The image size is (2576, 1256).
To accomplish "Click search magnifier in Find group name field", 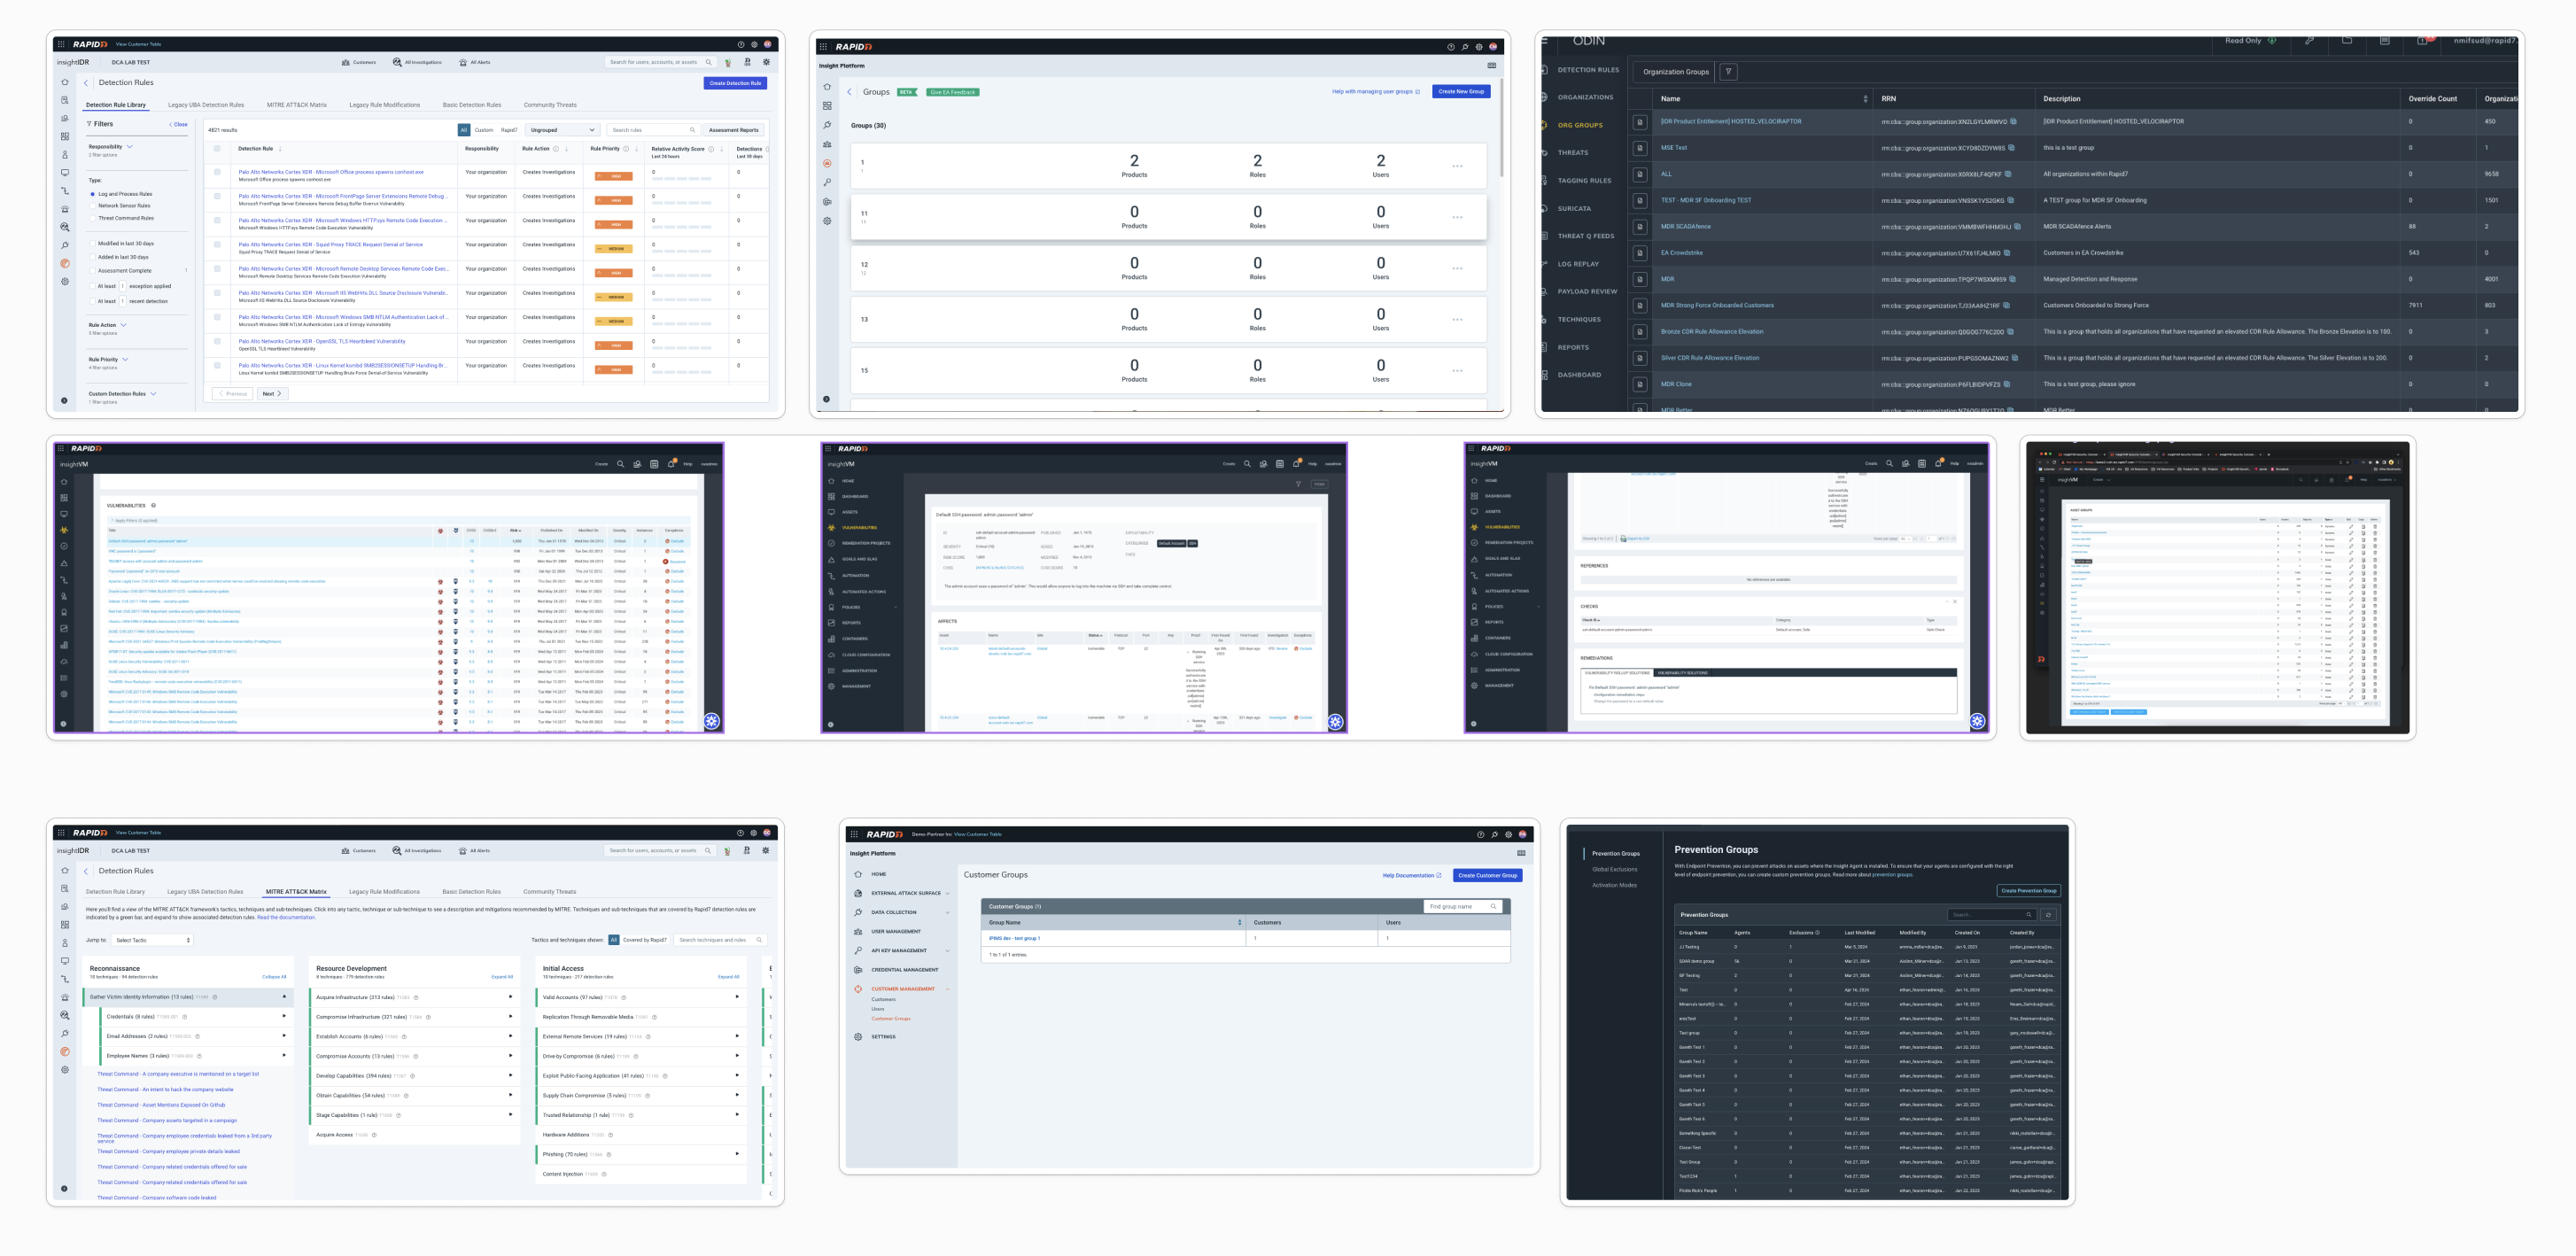I will point(1493,907).
